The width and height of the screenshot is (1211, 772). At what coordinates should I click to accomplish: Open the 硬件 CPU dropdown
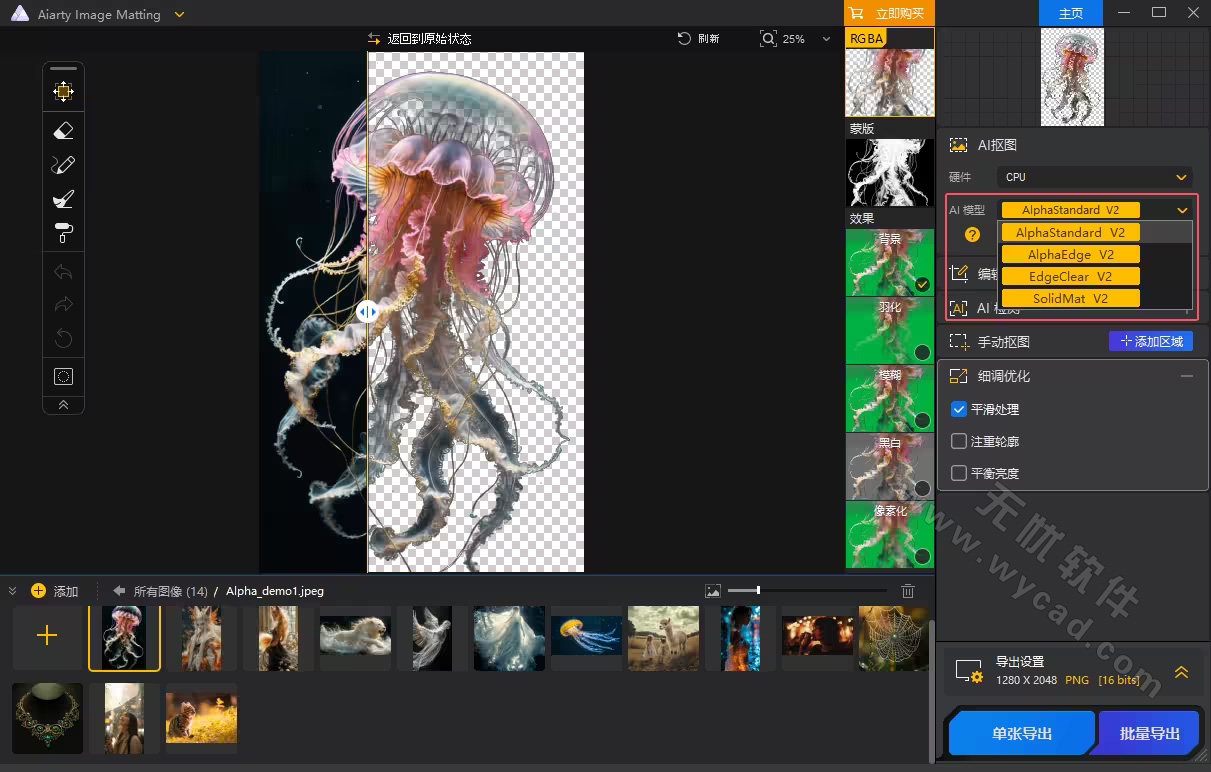pos(1095,177)
